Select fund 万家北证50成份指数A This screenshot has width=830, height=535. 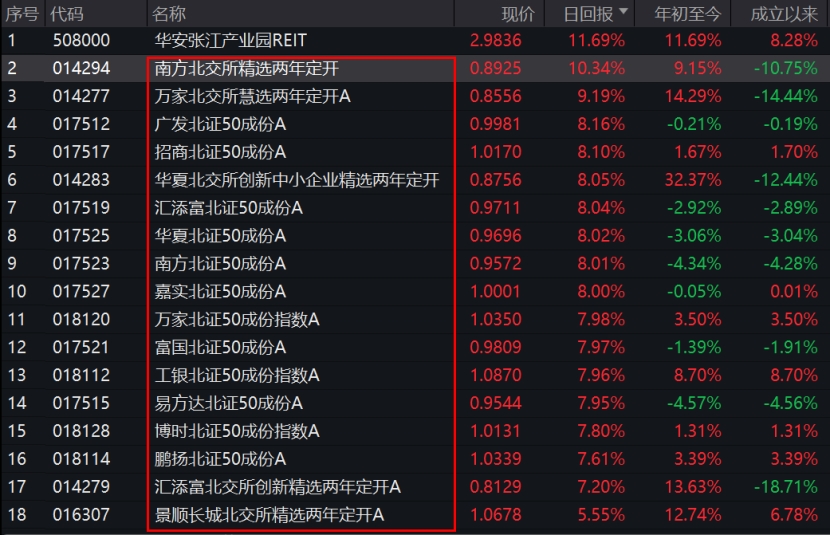click(237, 320)
